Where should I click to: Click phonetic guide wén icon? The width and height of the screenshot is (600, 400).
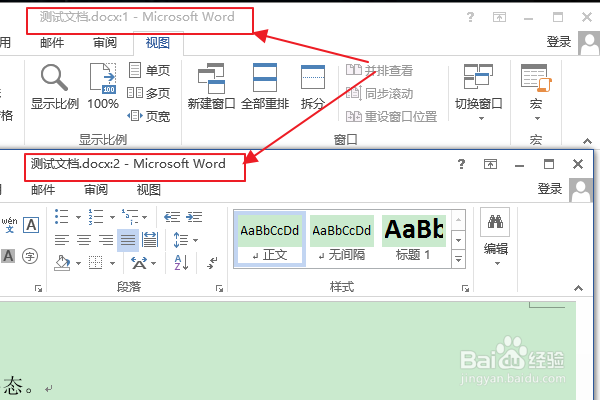point(9,225)
